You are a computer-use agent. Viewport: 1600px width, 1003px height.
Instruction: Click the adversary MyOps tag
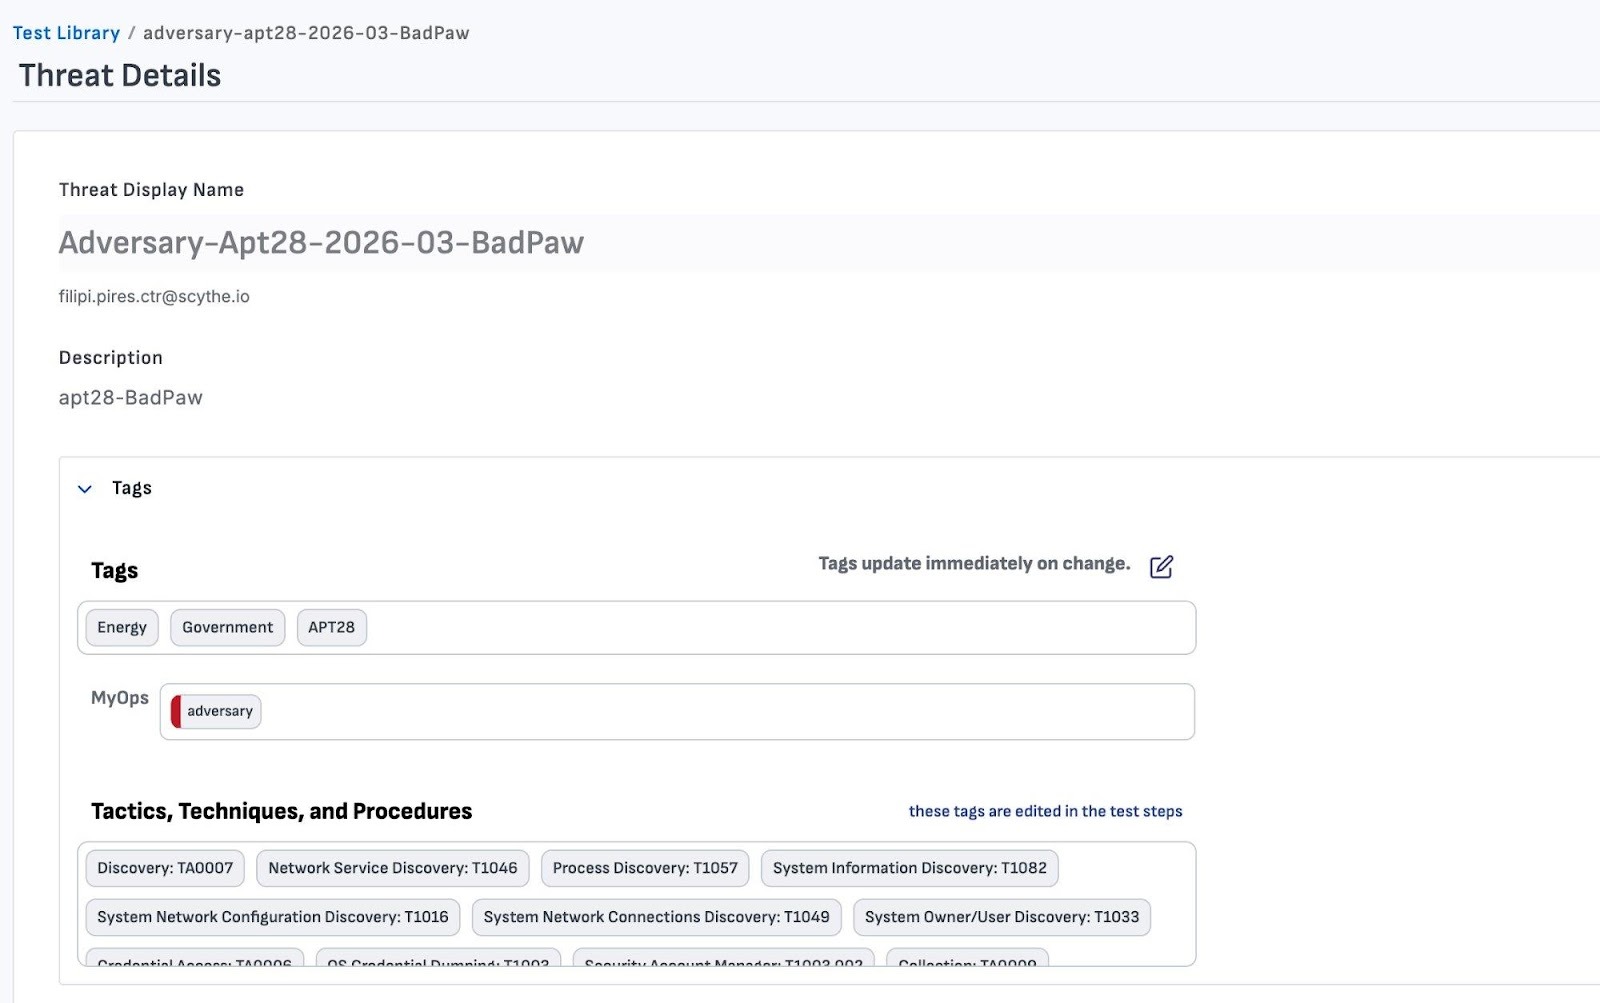[220, 712]
